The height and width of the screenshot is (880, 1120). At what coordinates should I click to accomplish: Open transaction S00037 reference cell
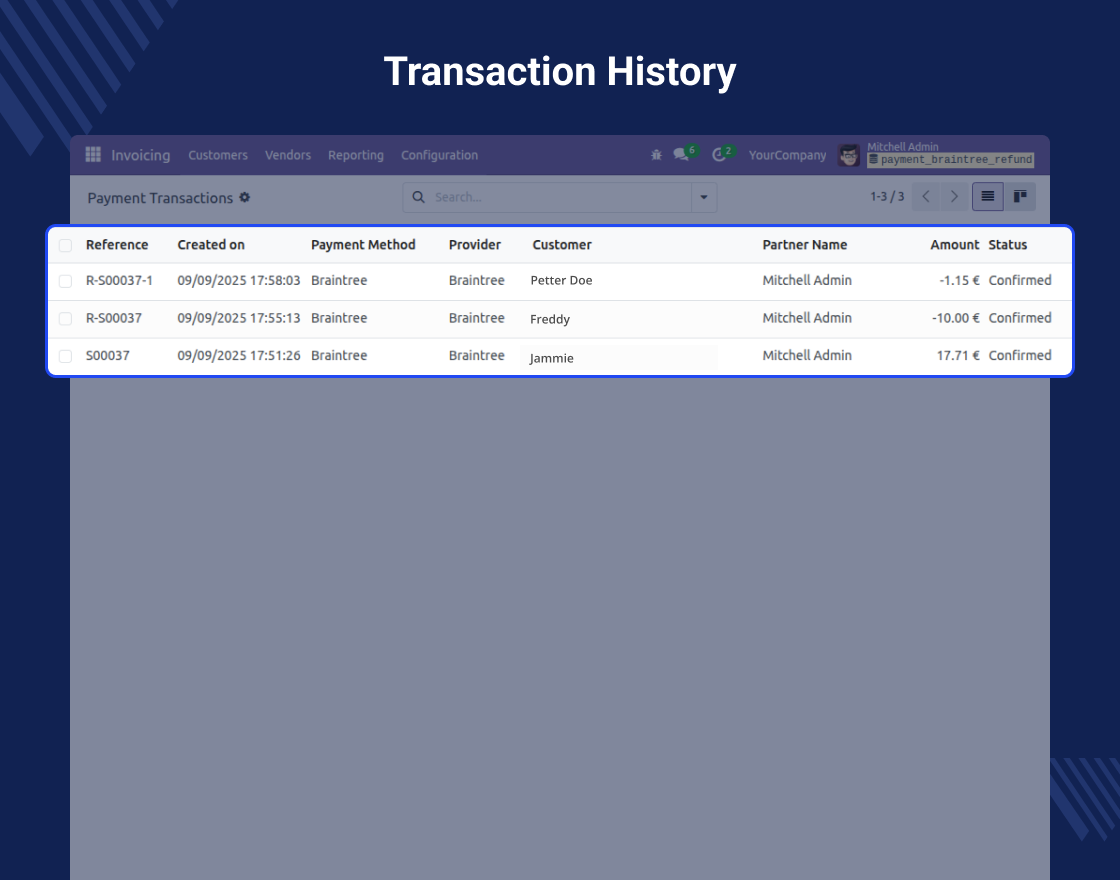tap(108, 355)
